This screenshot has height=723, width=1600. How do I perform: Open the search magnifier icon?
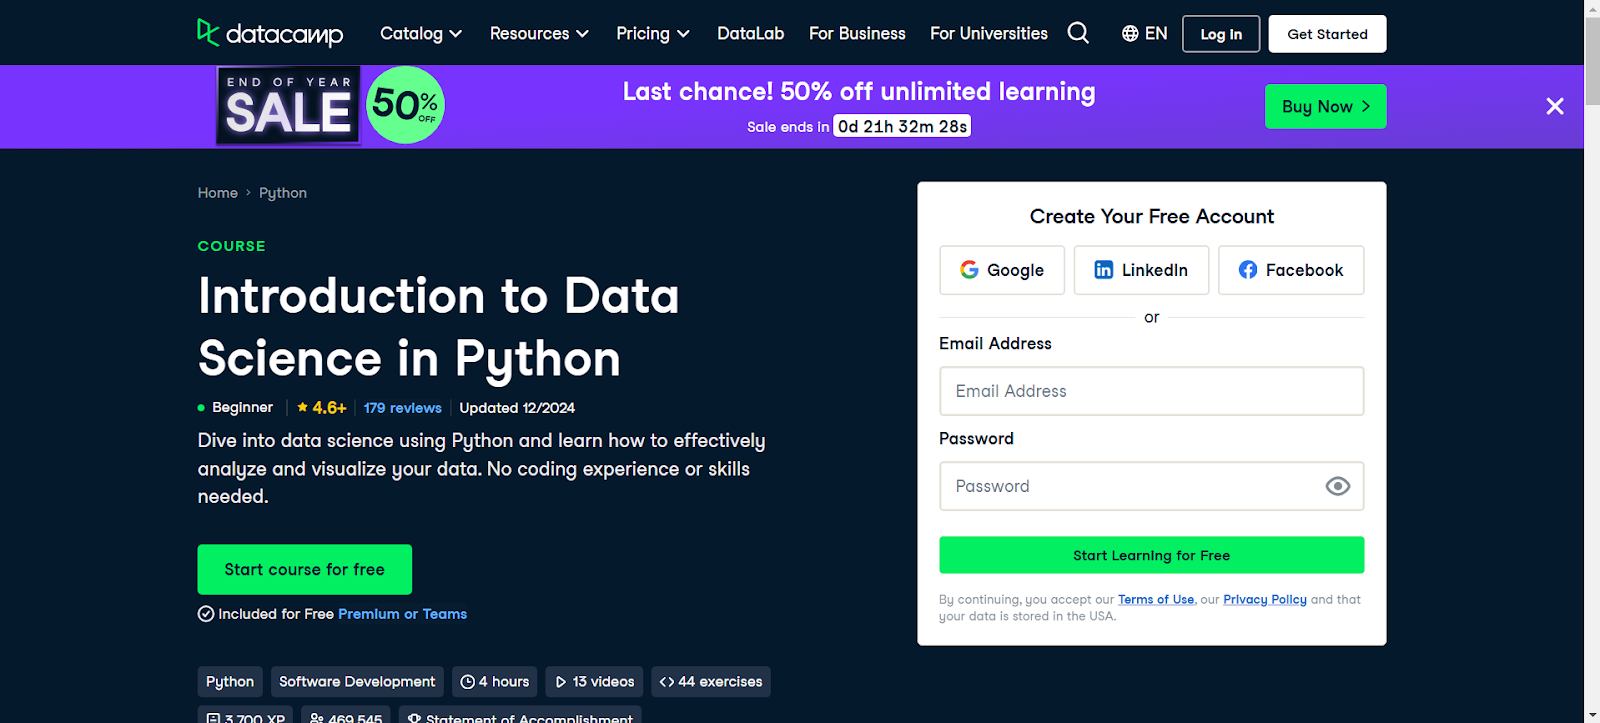[1078, 33]
